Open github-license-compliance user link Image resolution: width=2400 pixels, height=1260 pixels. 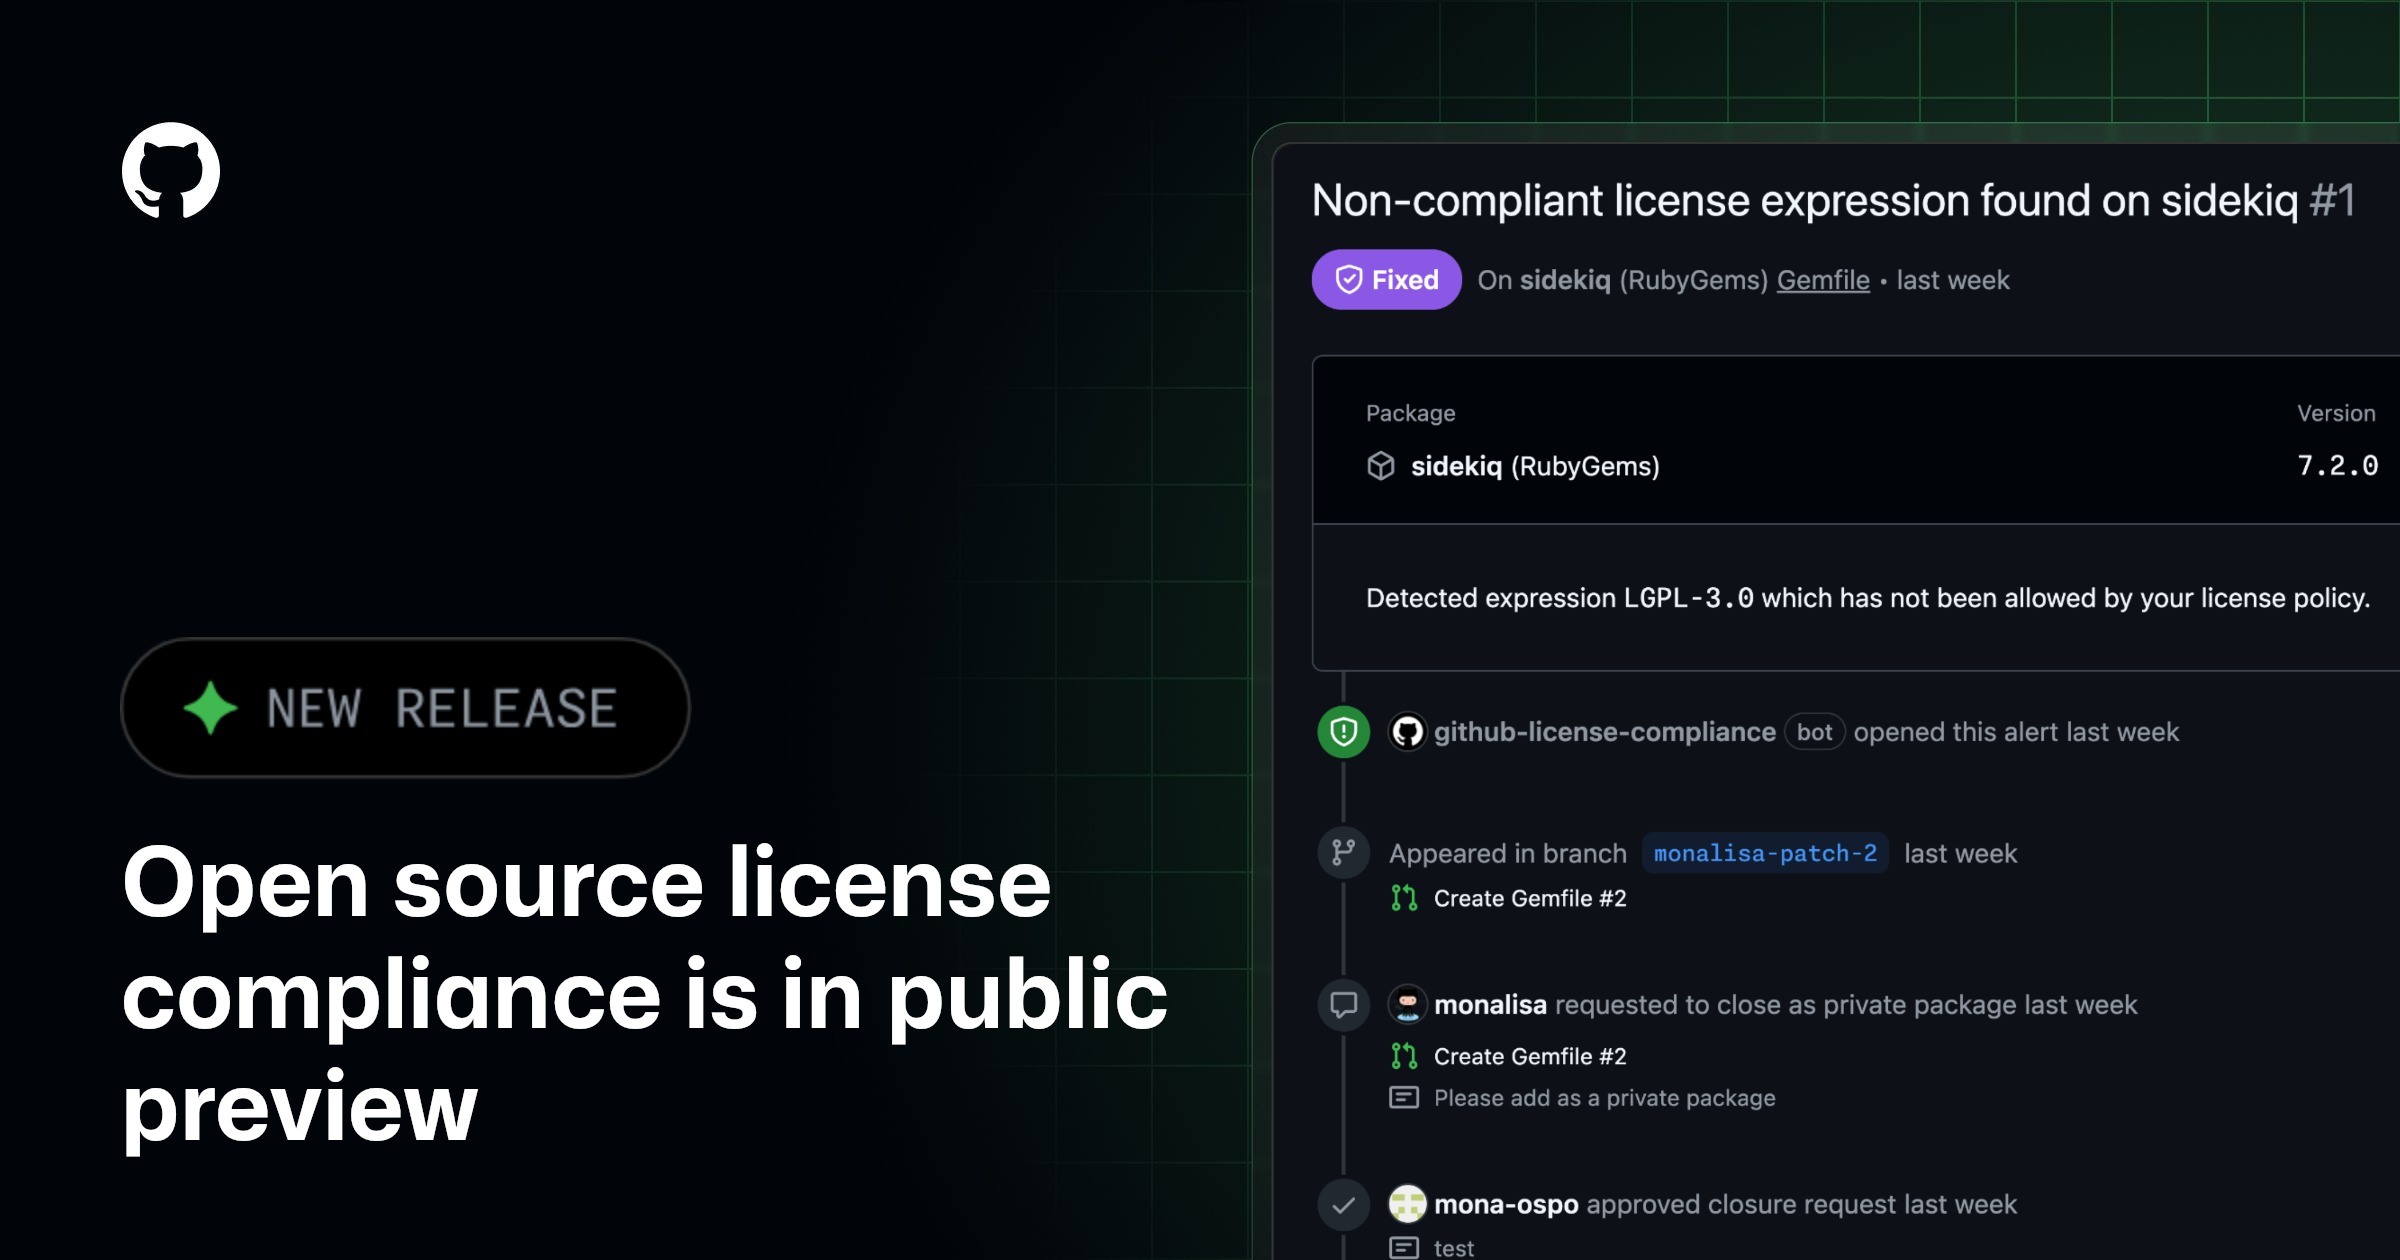1604,732
